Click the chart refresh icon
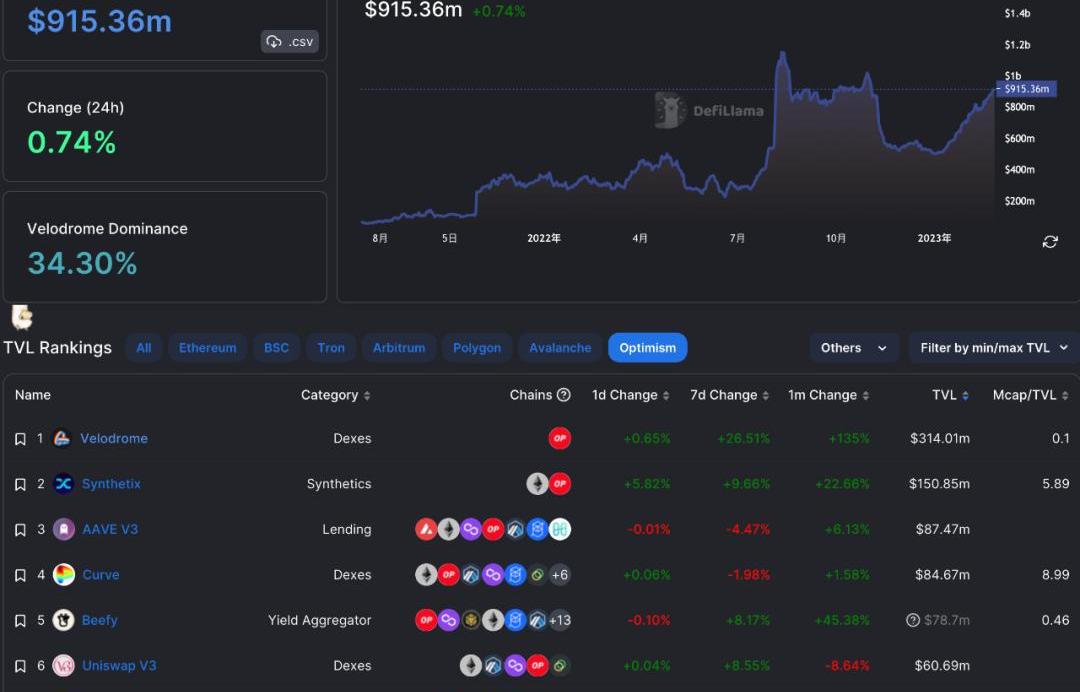Image resolution: width=1080 pixels, height=692 pixels. click(x=1050, y=242)
